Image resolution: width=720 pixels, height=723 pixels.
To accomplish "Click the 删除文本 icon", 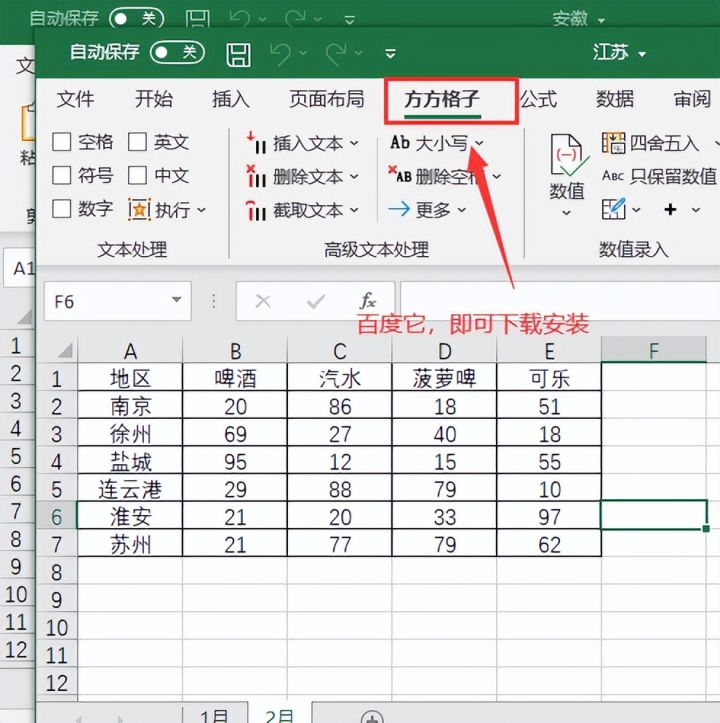I will 256,176.
